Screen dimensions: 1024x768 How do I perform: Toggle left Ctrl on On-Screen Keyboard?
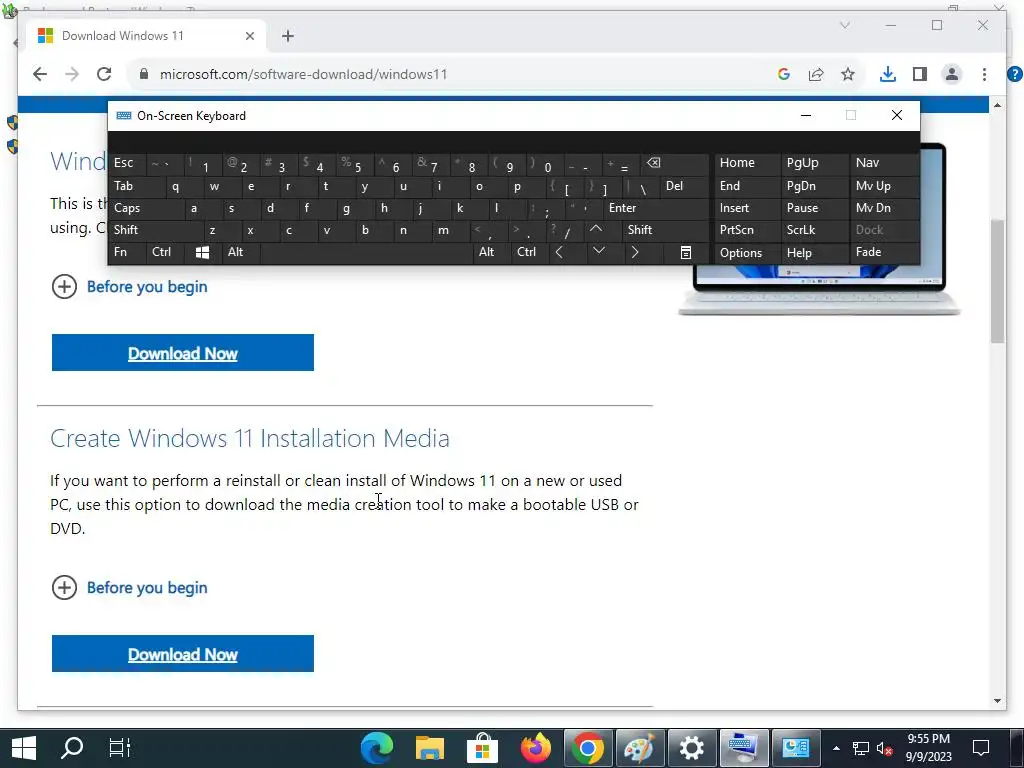pyautogui.click(x=166, y=252)
